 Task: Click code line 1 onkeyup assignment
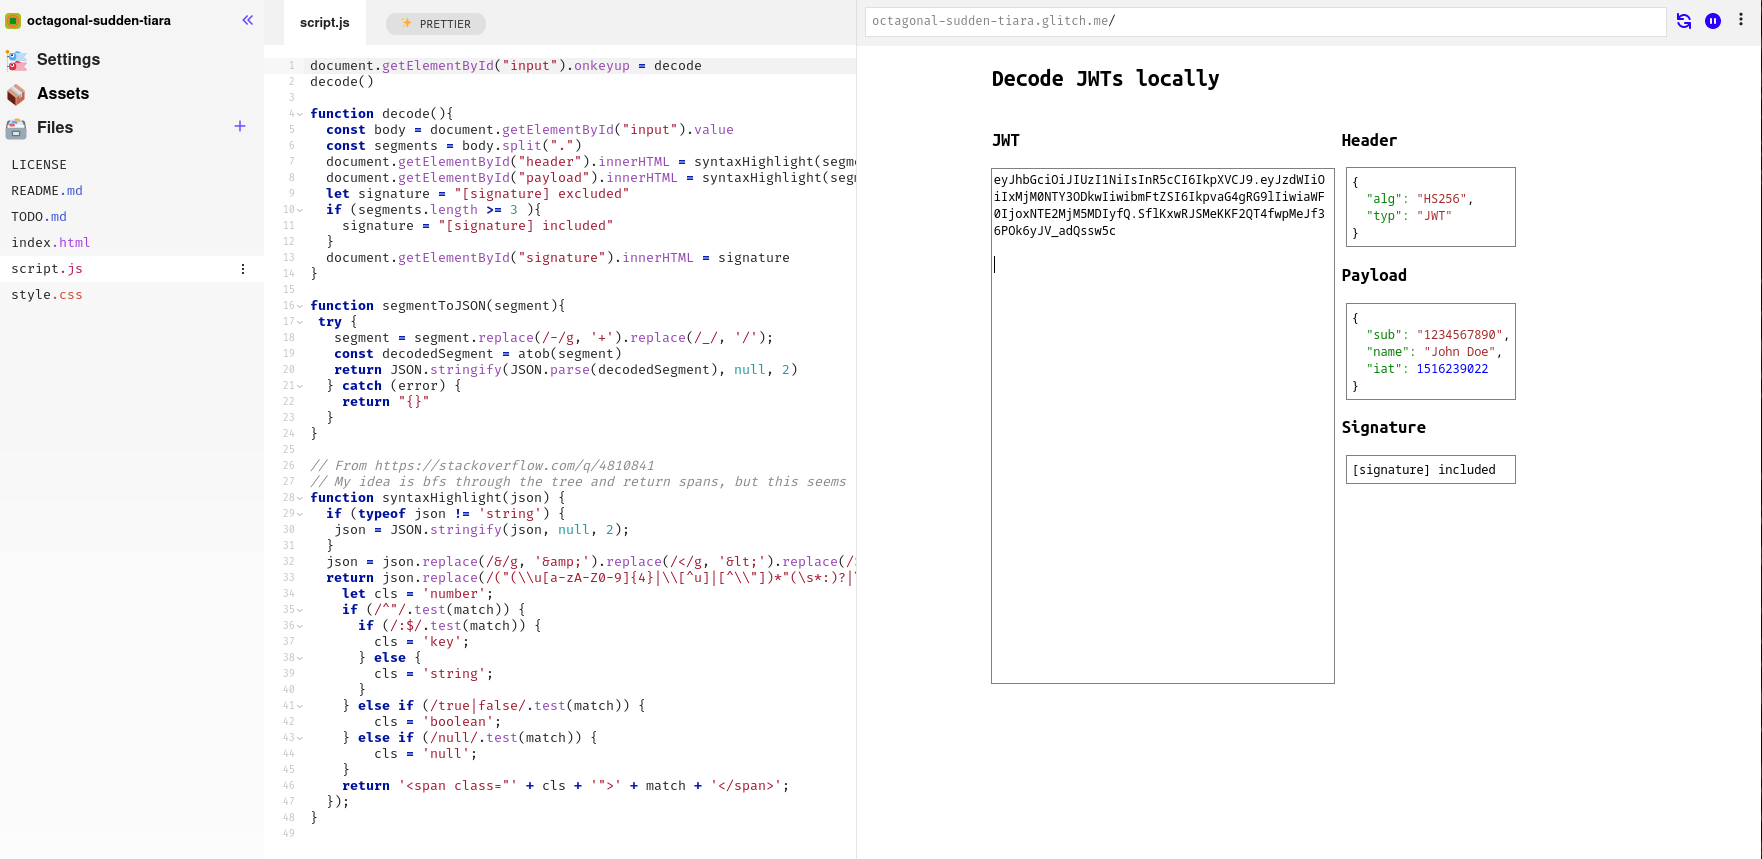(505, 66)
